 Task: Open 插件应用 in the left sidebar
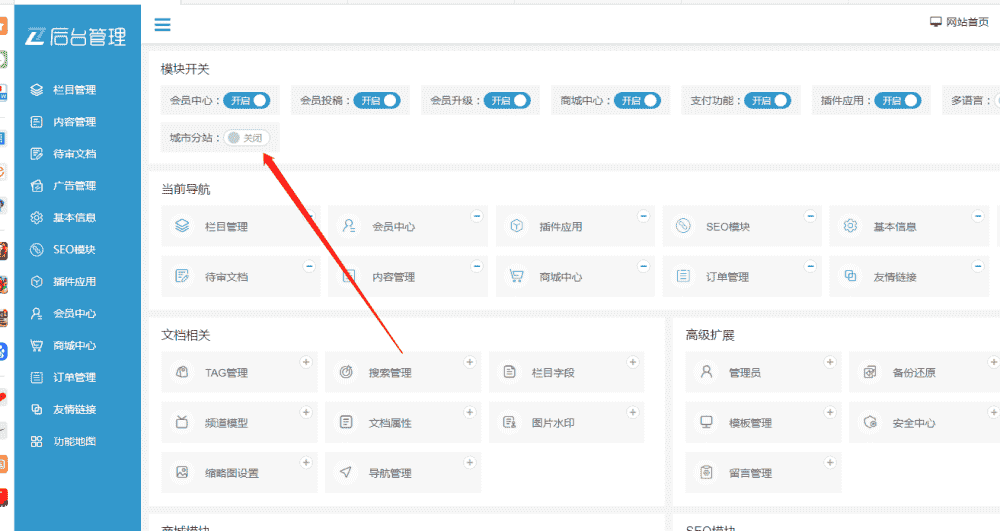(74, 282)
